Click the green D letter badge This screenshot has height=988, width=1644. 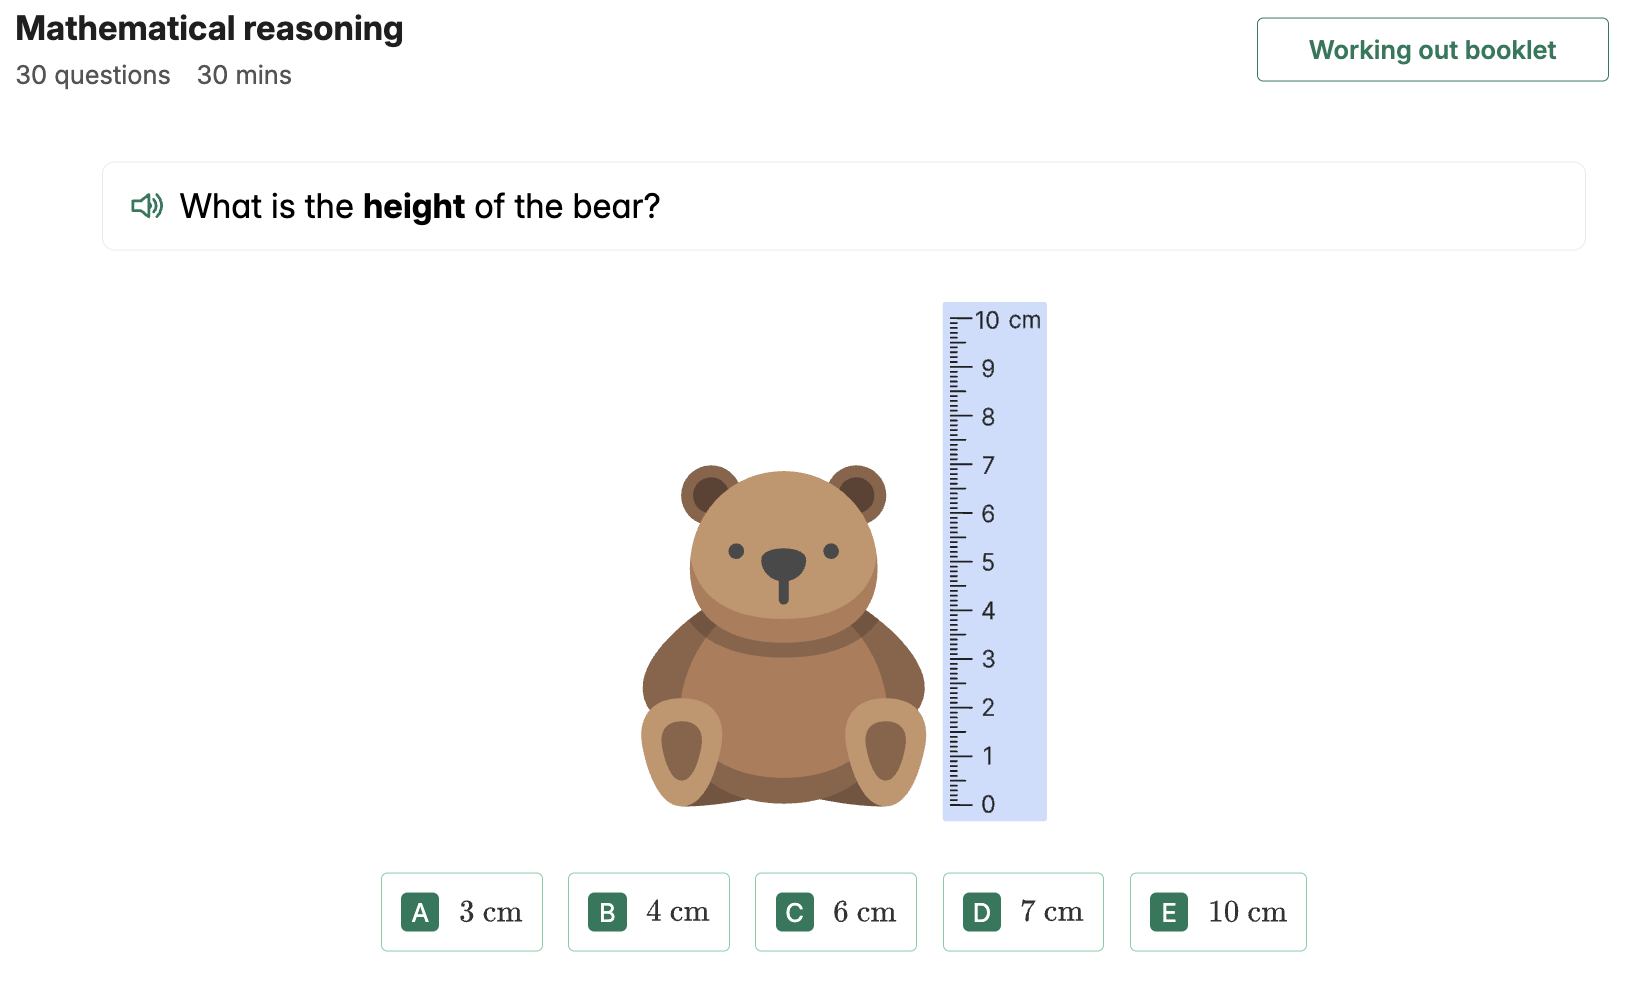coord(982,912)
